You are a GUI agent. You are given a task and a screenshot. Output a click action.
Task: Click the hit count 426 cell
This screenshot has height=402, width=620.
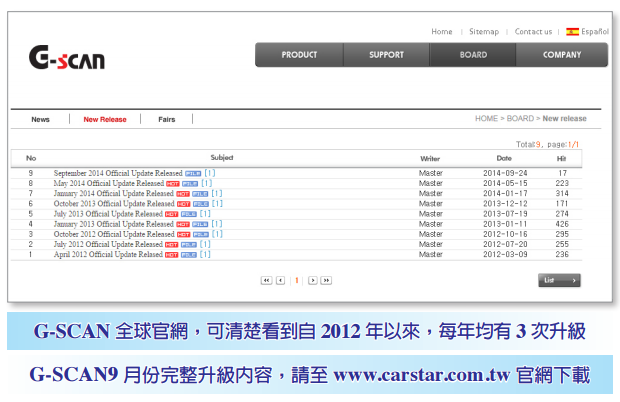562,224
